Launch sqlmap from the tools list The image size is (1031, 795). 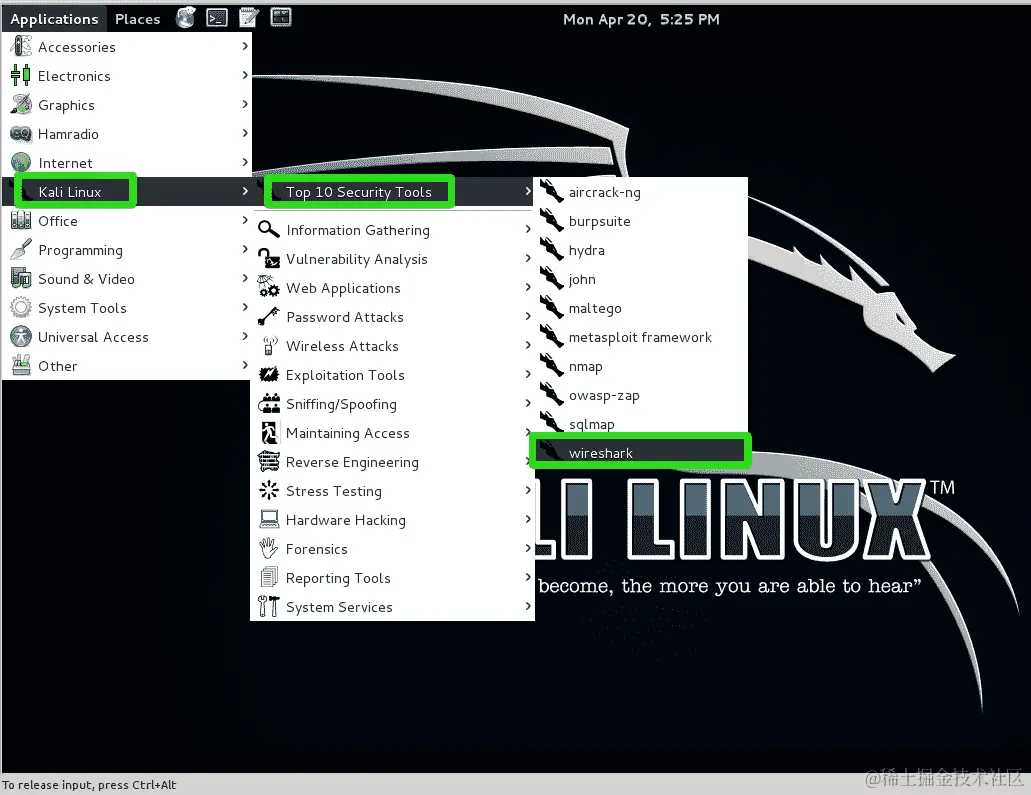(x=640, y=423)
